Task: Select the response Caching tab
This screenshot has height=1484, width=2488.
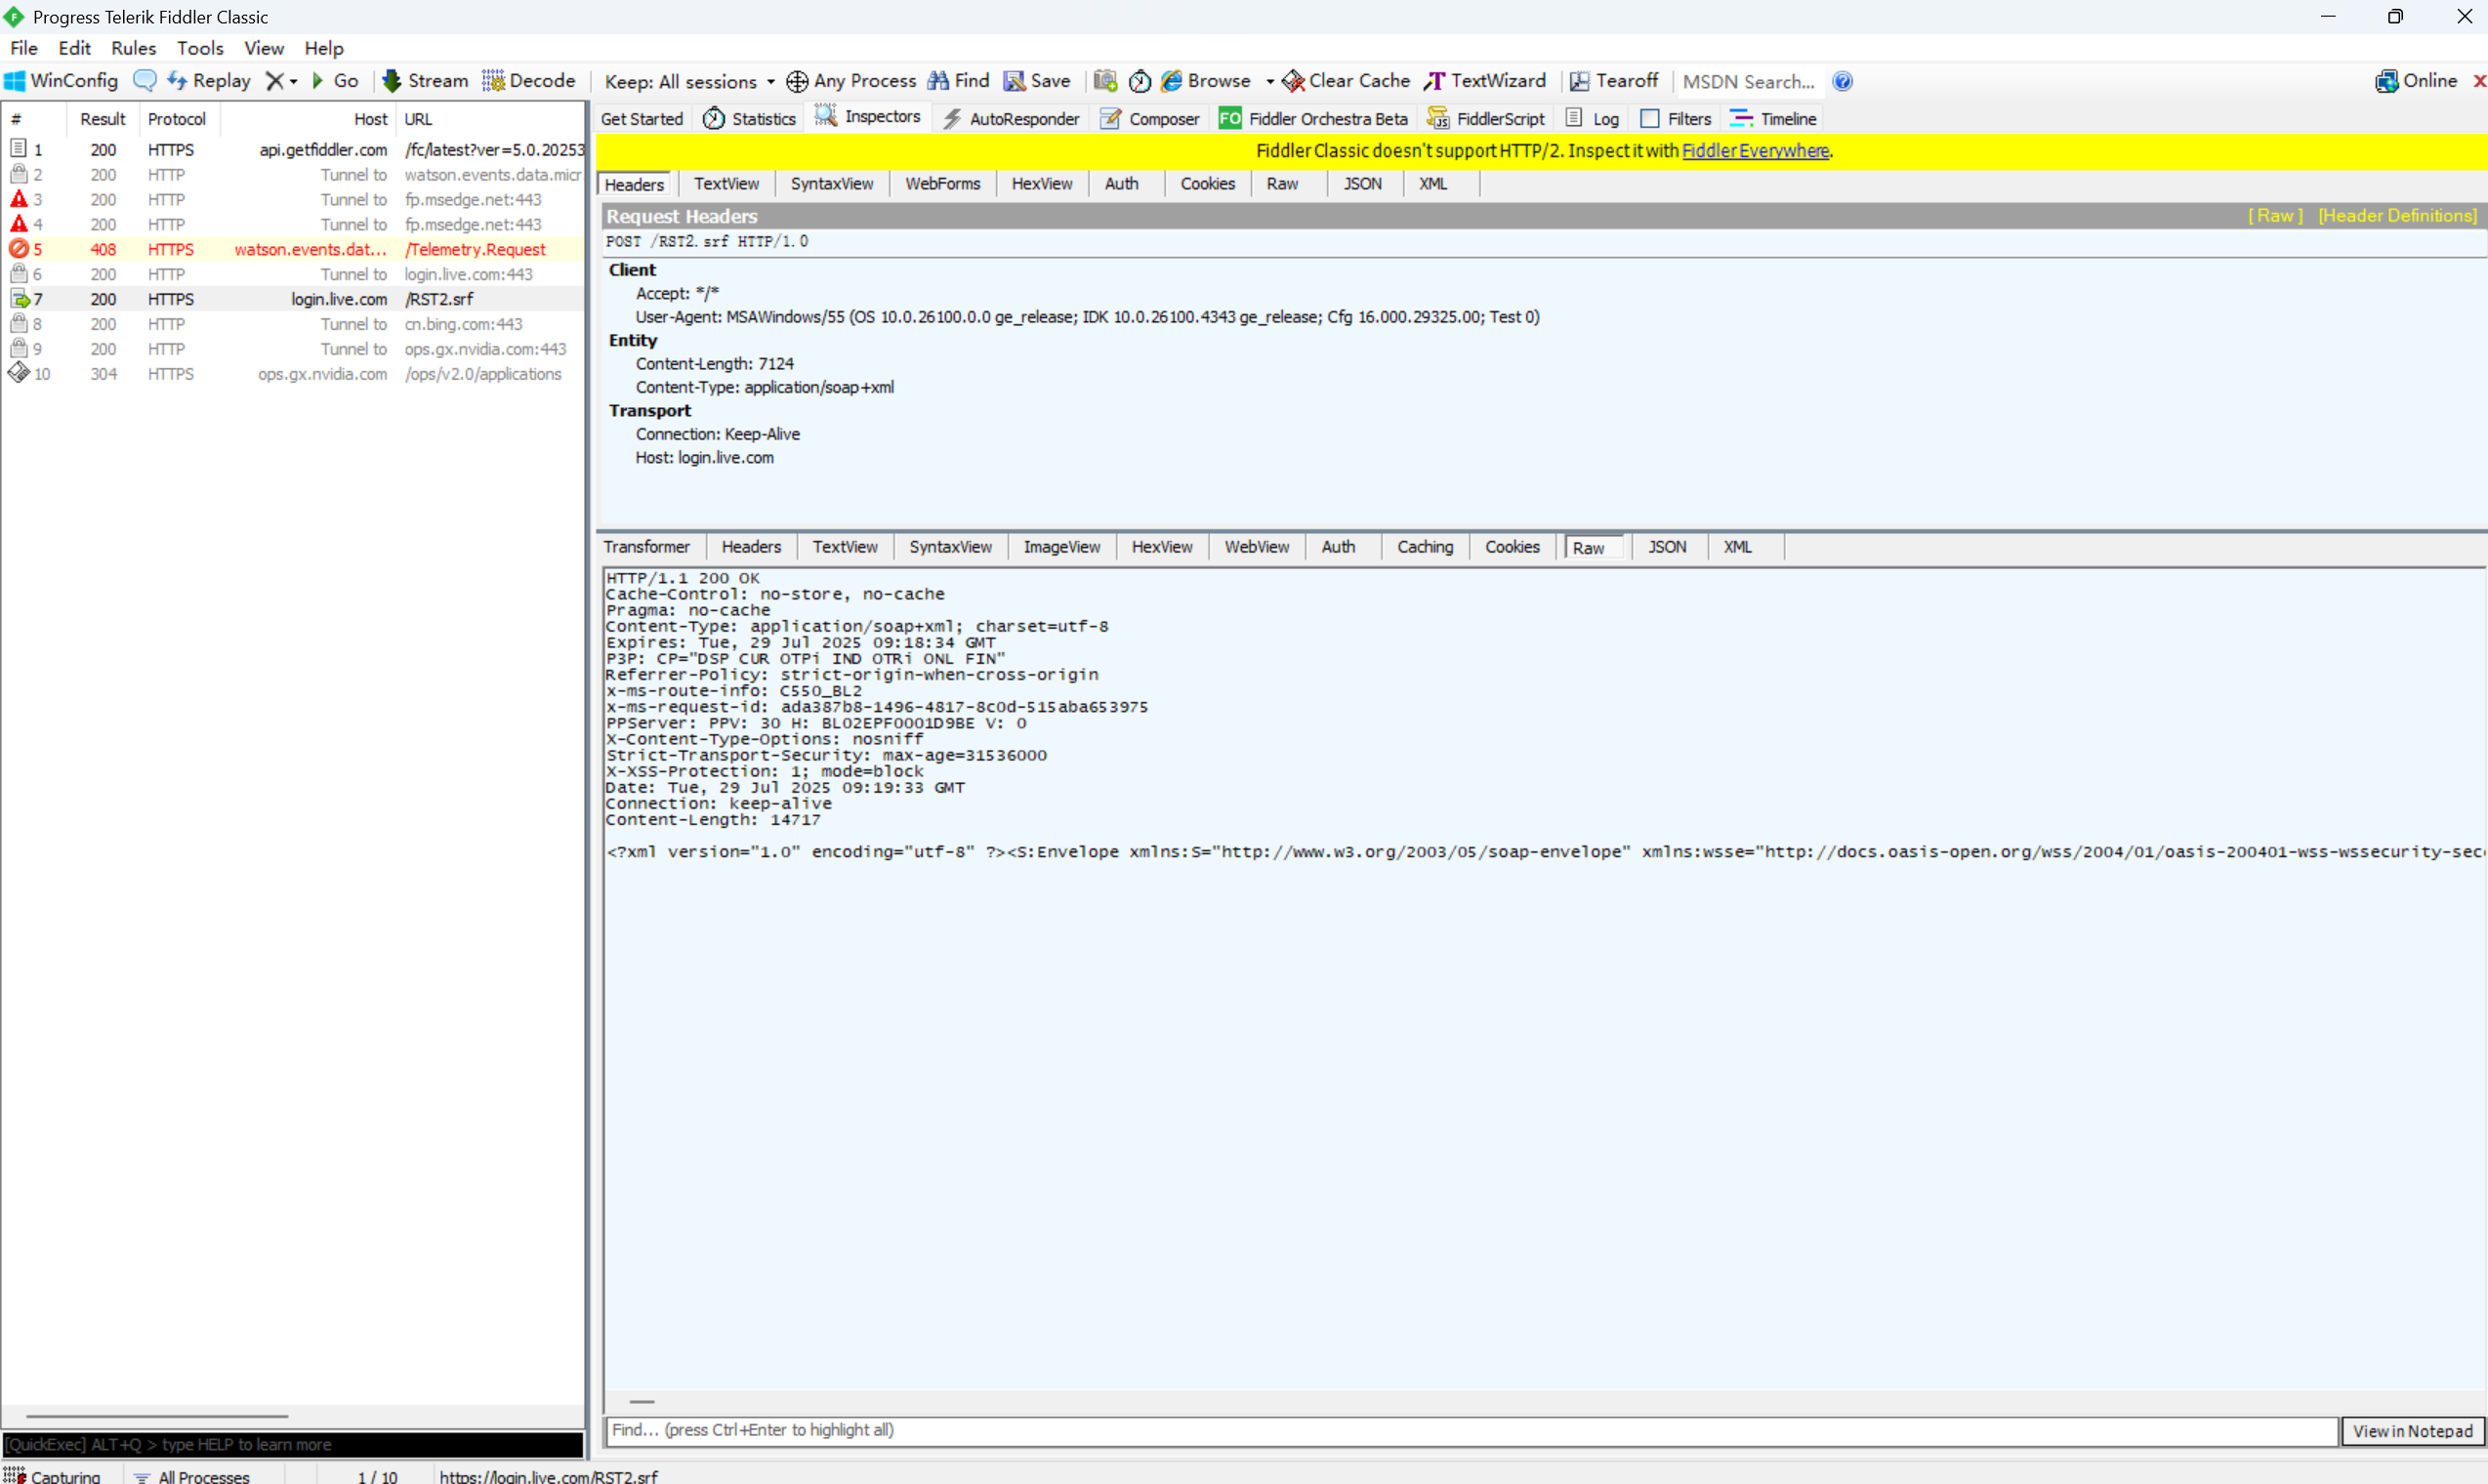Action: pos(1424,547)
